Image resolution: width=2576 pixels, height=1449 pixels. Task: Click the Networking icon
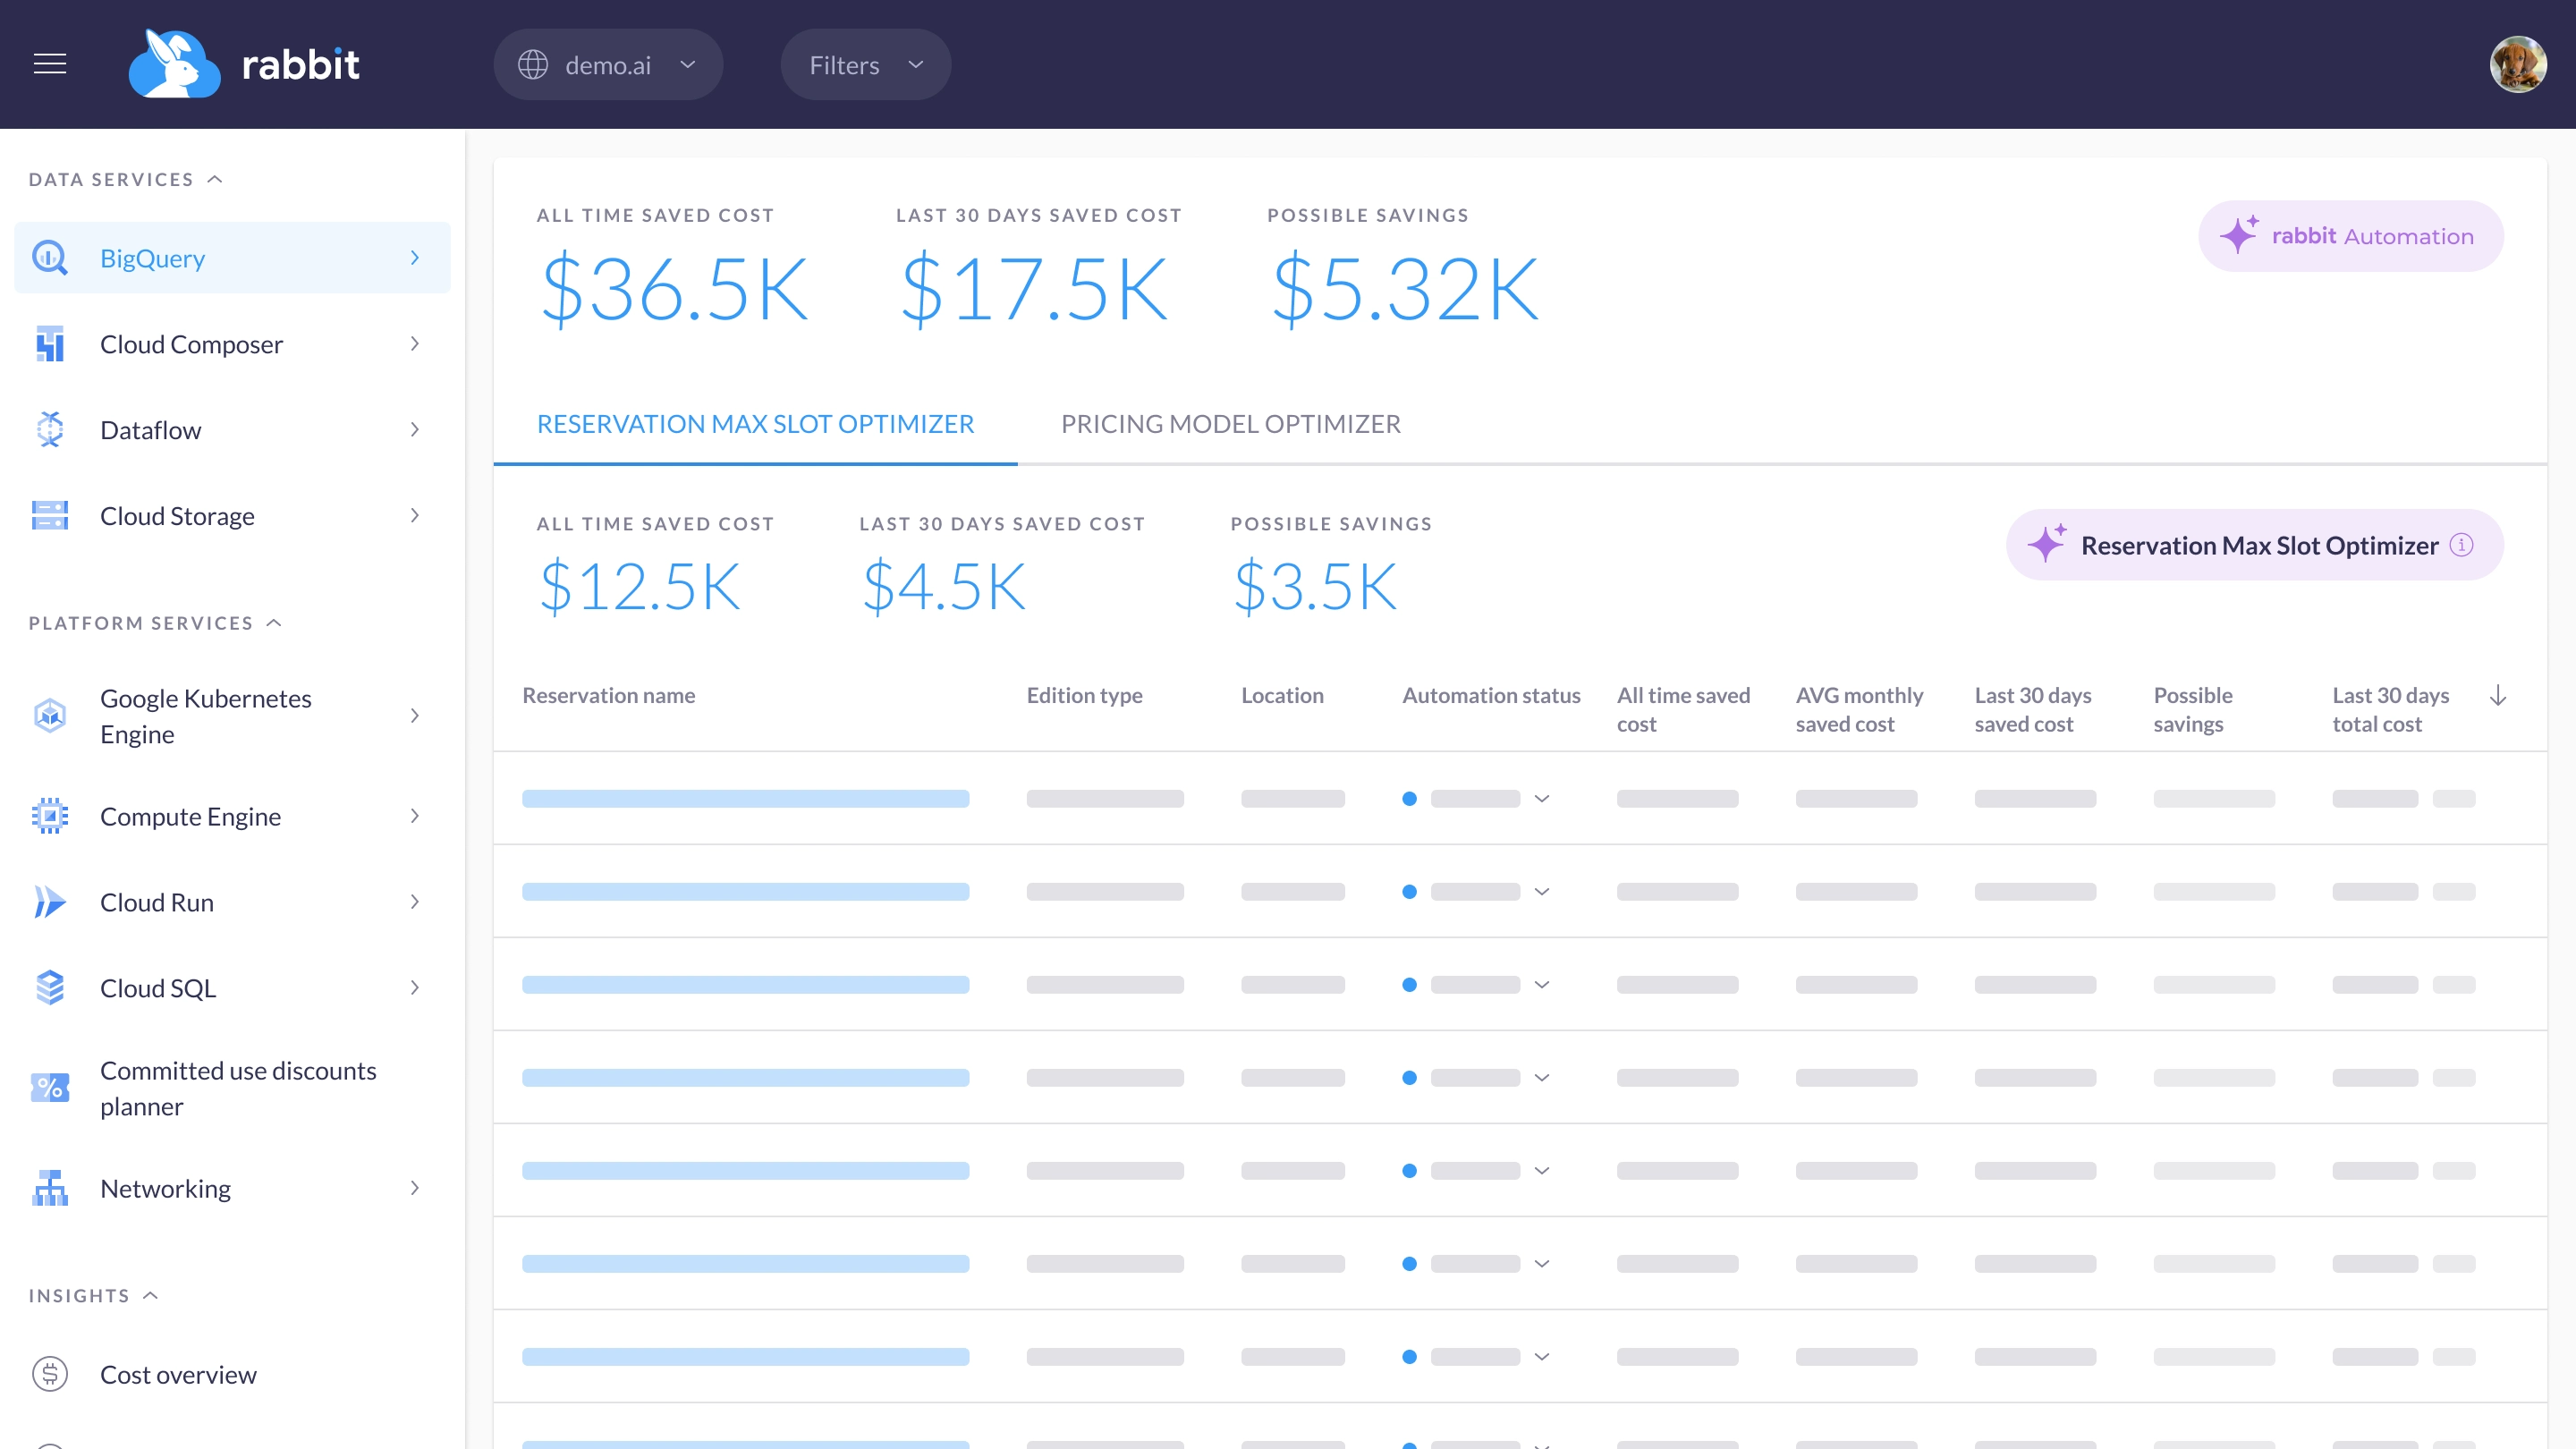tap(50, 1188)
